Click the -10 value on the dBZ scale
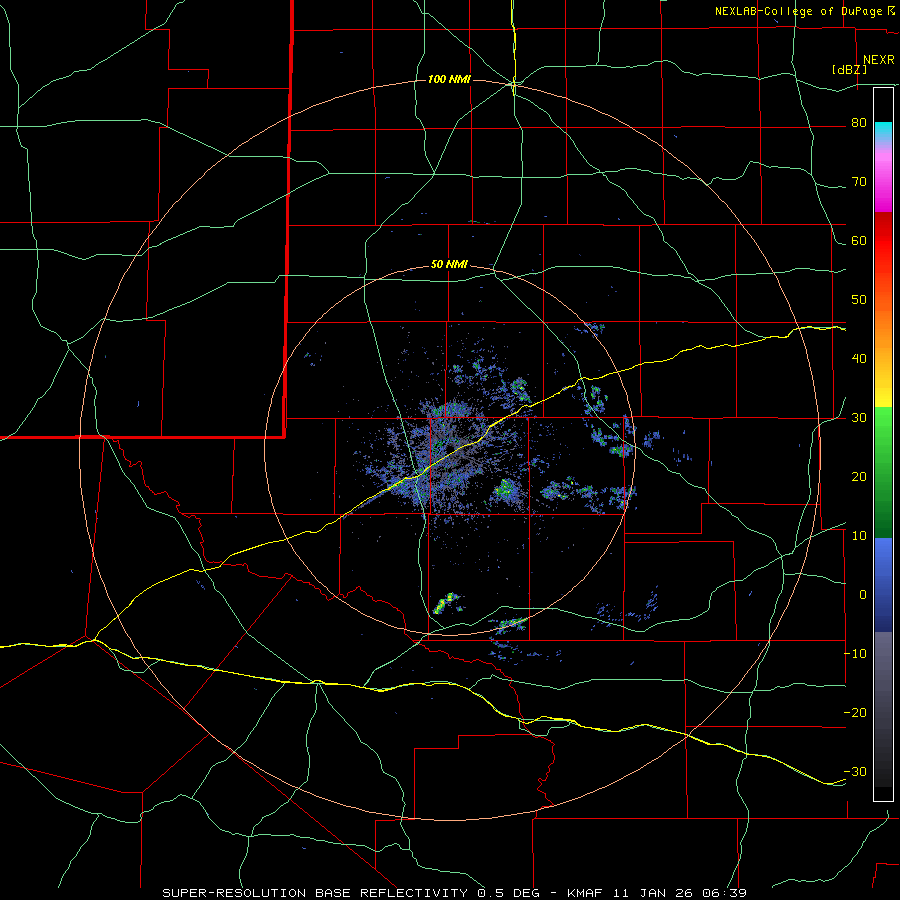Viewport: 900px width, 900px height. pos(855,654)
